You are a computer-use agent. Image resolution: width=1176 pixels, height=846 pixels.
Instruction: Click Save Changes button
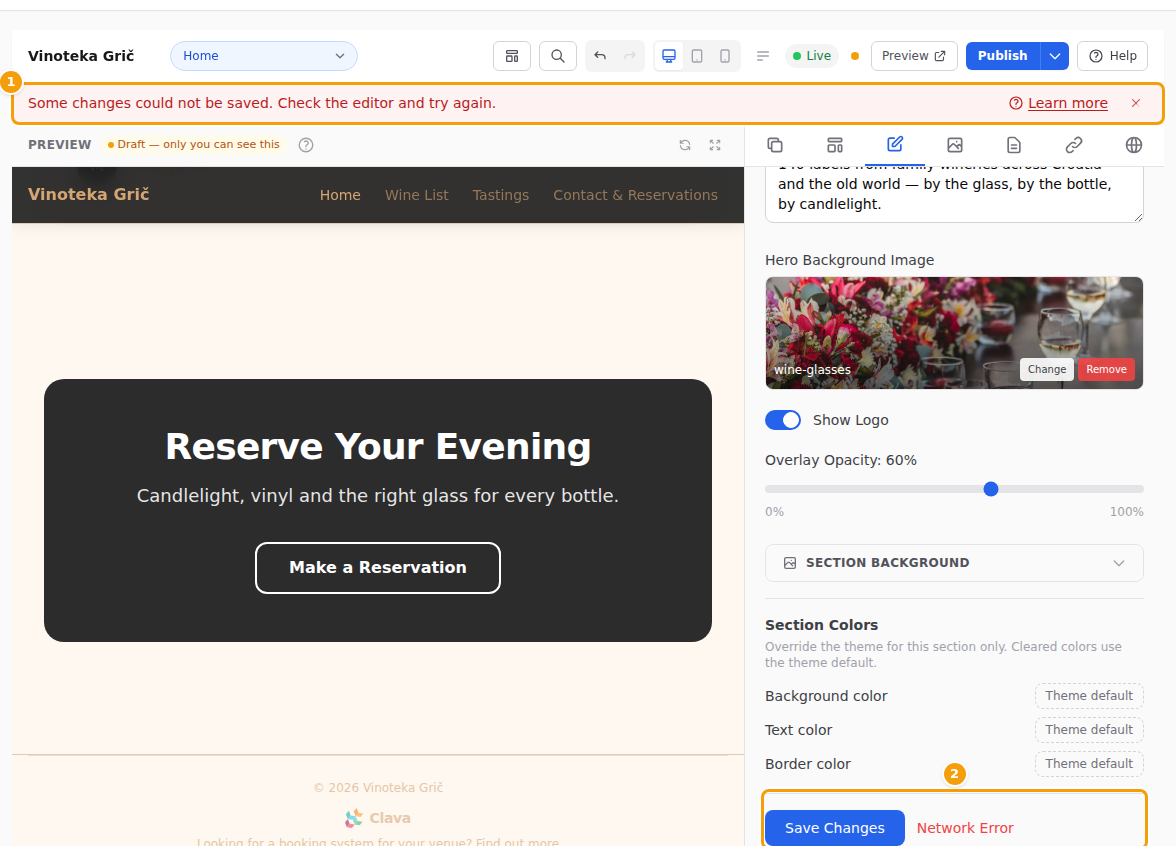click(835, 828)
